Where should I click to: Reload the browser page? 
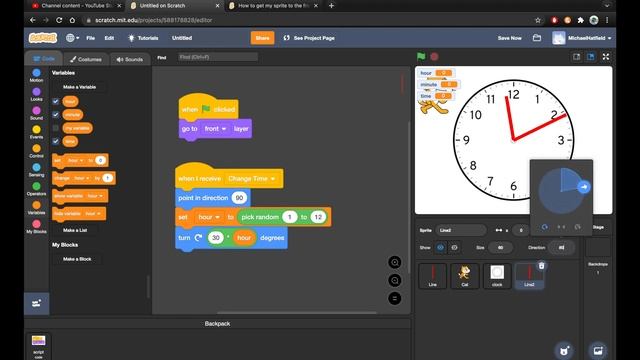click(x=59, y=20)
